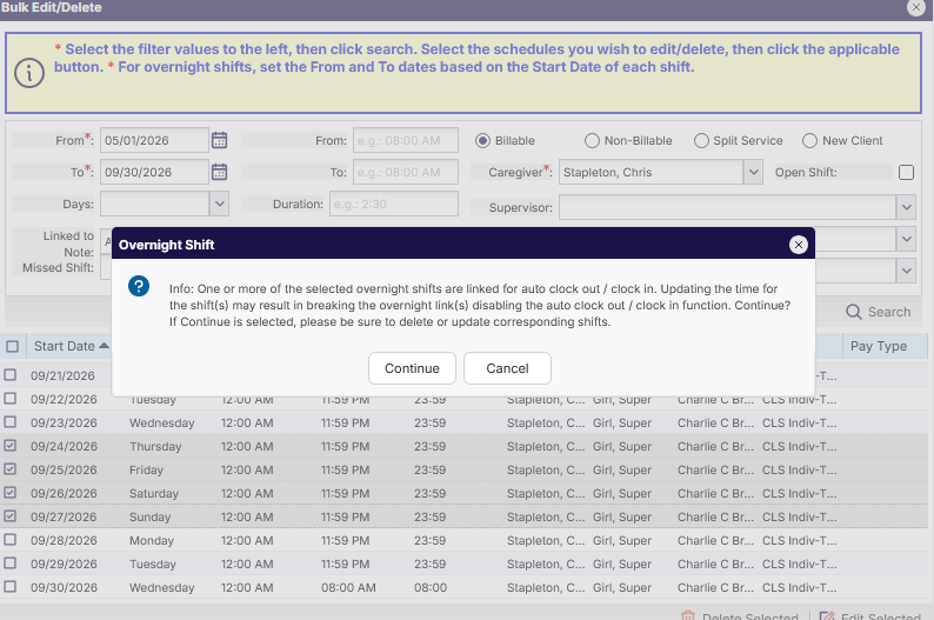Expand dropdown arrow below Supervisor field
Viewport: 934px width, 620px height.
tap(907, 239)
